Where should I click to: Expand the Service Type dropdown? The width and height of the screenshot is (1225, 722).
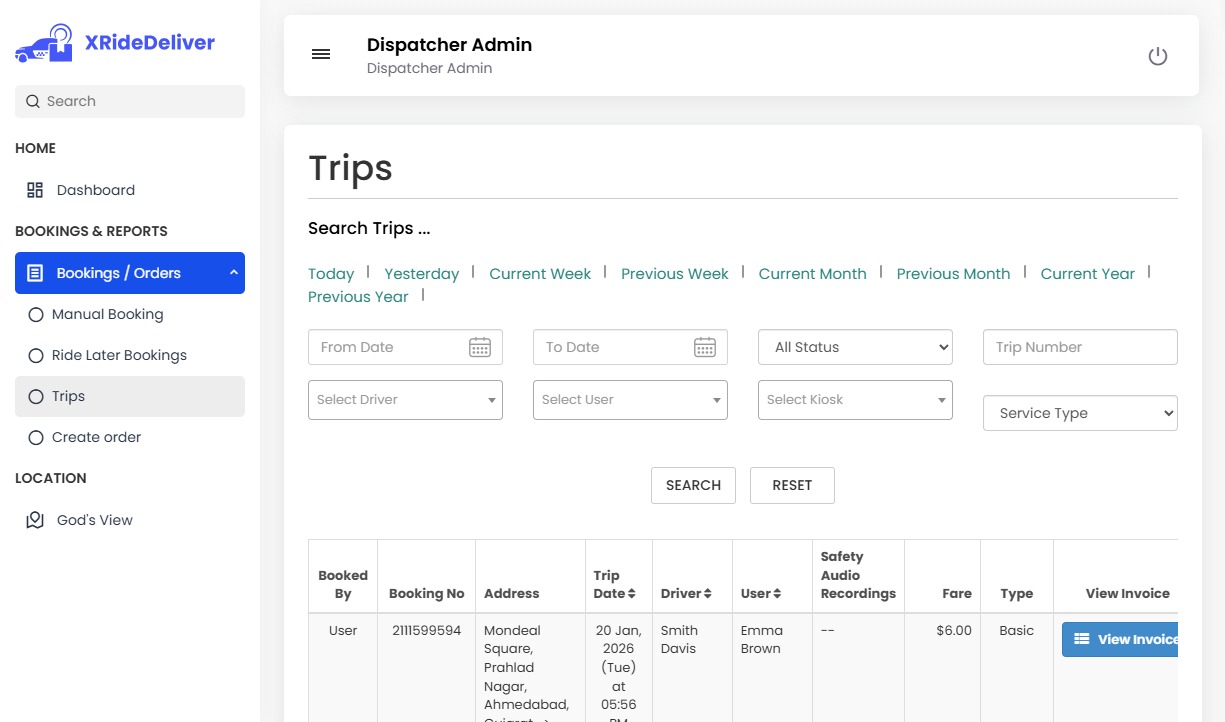(1080, 413)
